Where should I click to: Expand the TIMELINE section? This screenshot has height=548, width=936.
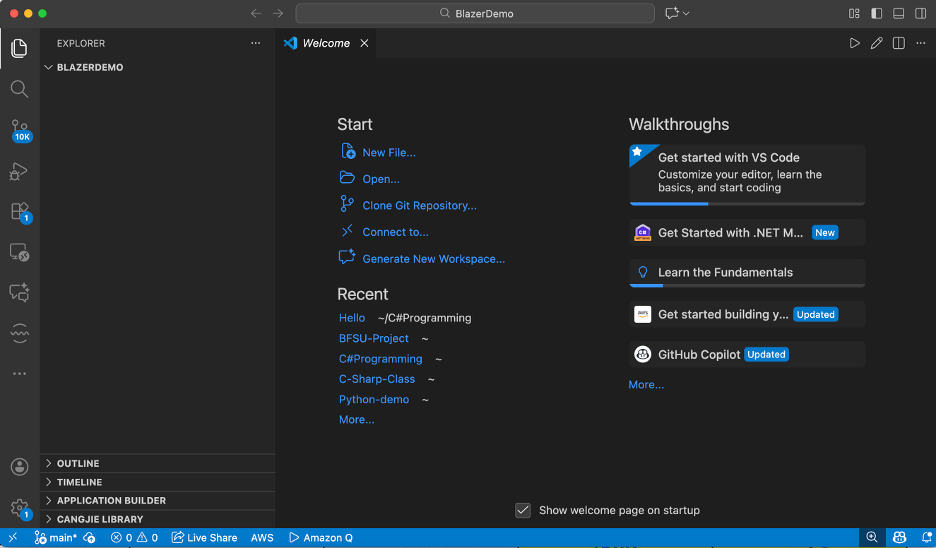[158, 482]
